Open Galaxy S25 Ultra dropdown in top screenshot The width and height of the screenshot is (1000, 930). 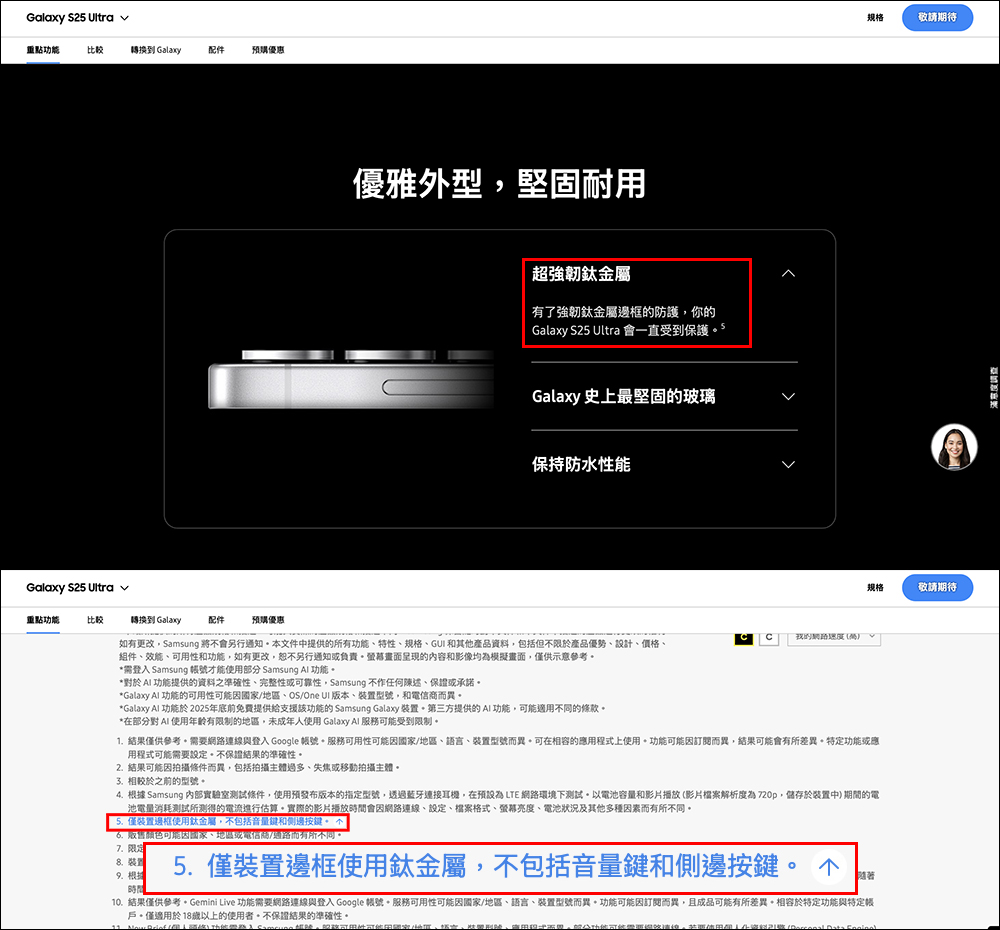click(77, 18)
